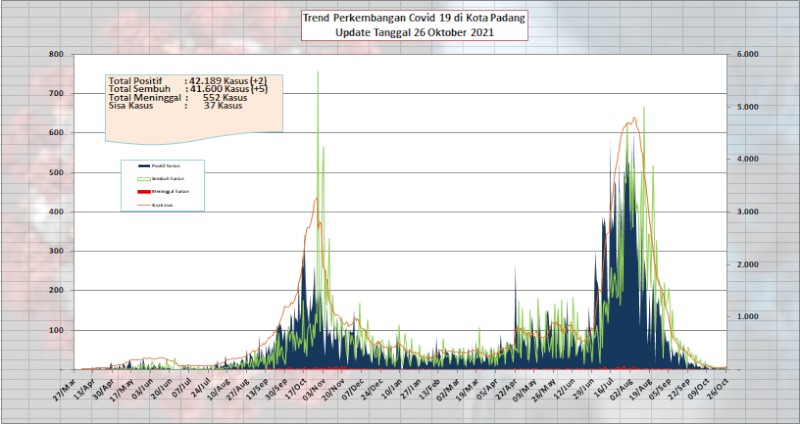This screenshot has width=800, height=424.
Task: Click the right axis value '4.000'
Action: [x=748, y=159]
